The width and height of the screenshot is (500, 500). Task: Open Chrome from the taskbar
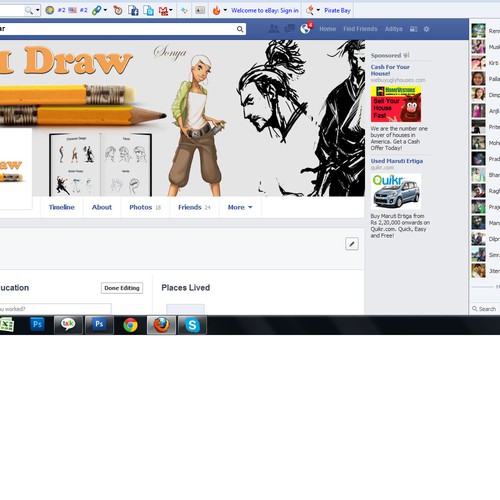[130, 325]
